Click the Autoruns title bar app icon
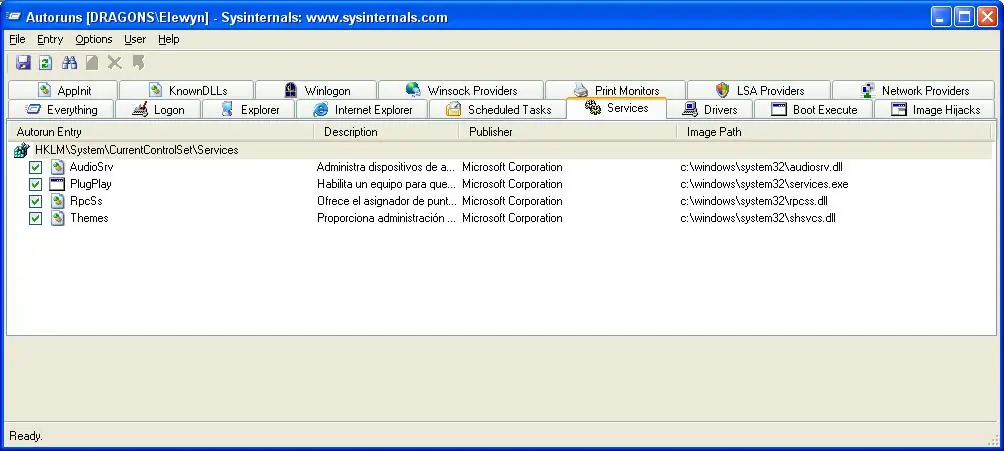The height and width of the screenshot is (451, 1004). (13, 17)
